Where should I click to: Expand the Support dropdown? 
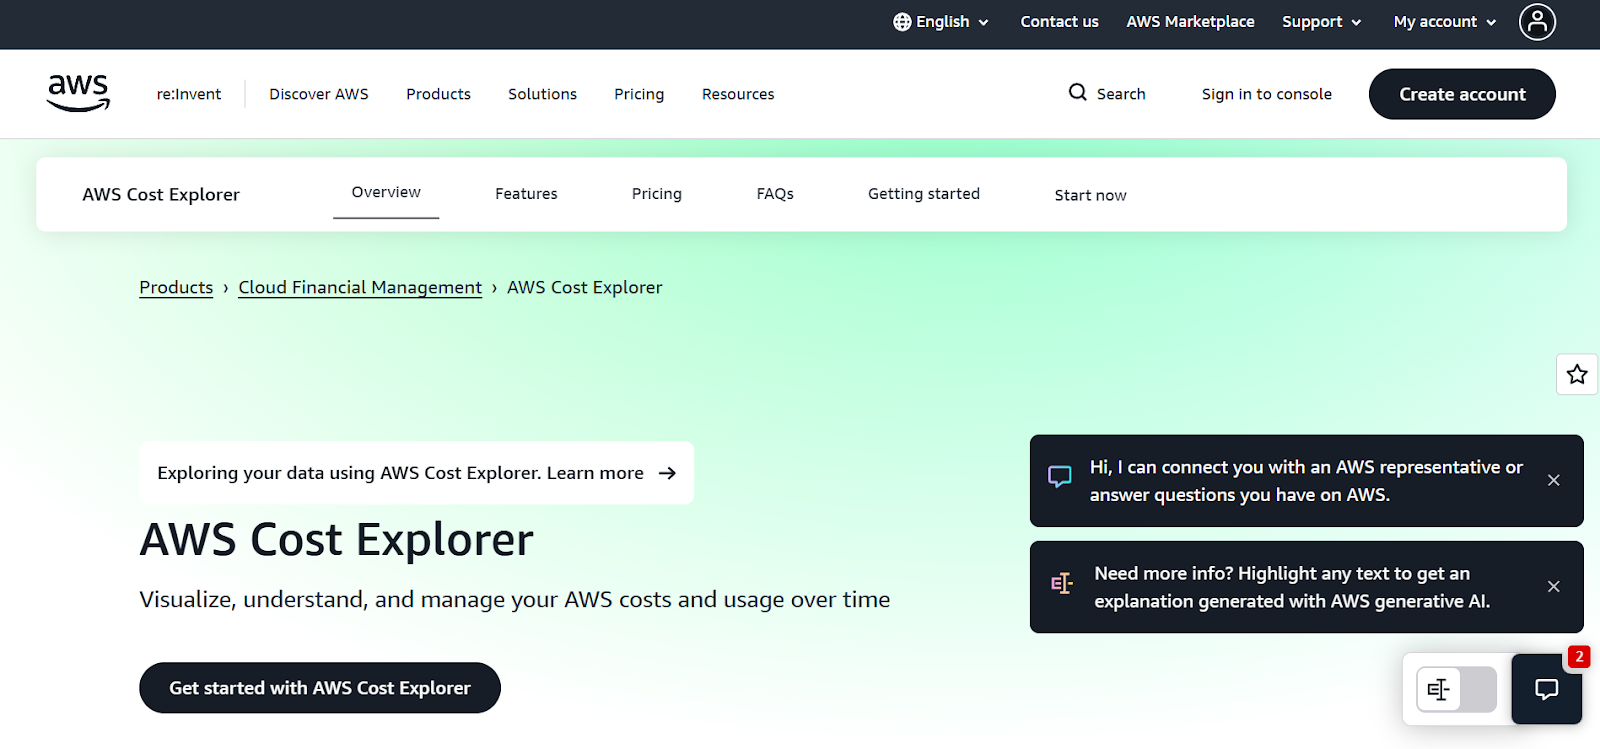click(1321, 22)
